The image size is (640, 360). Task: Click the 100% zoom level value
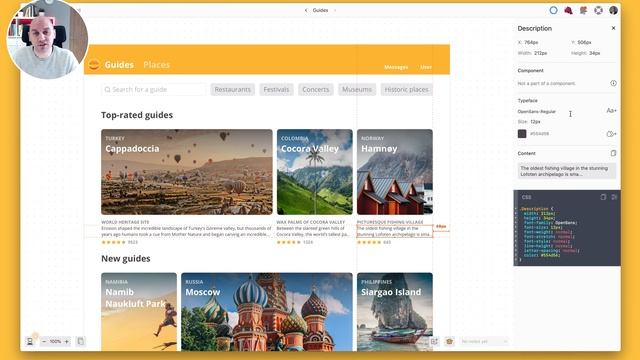56,341
